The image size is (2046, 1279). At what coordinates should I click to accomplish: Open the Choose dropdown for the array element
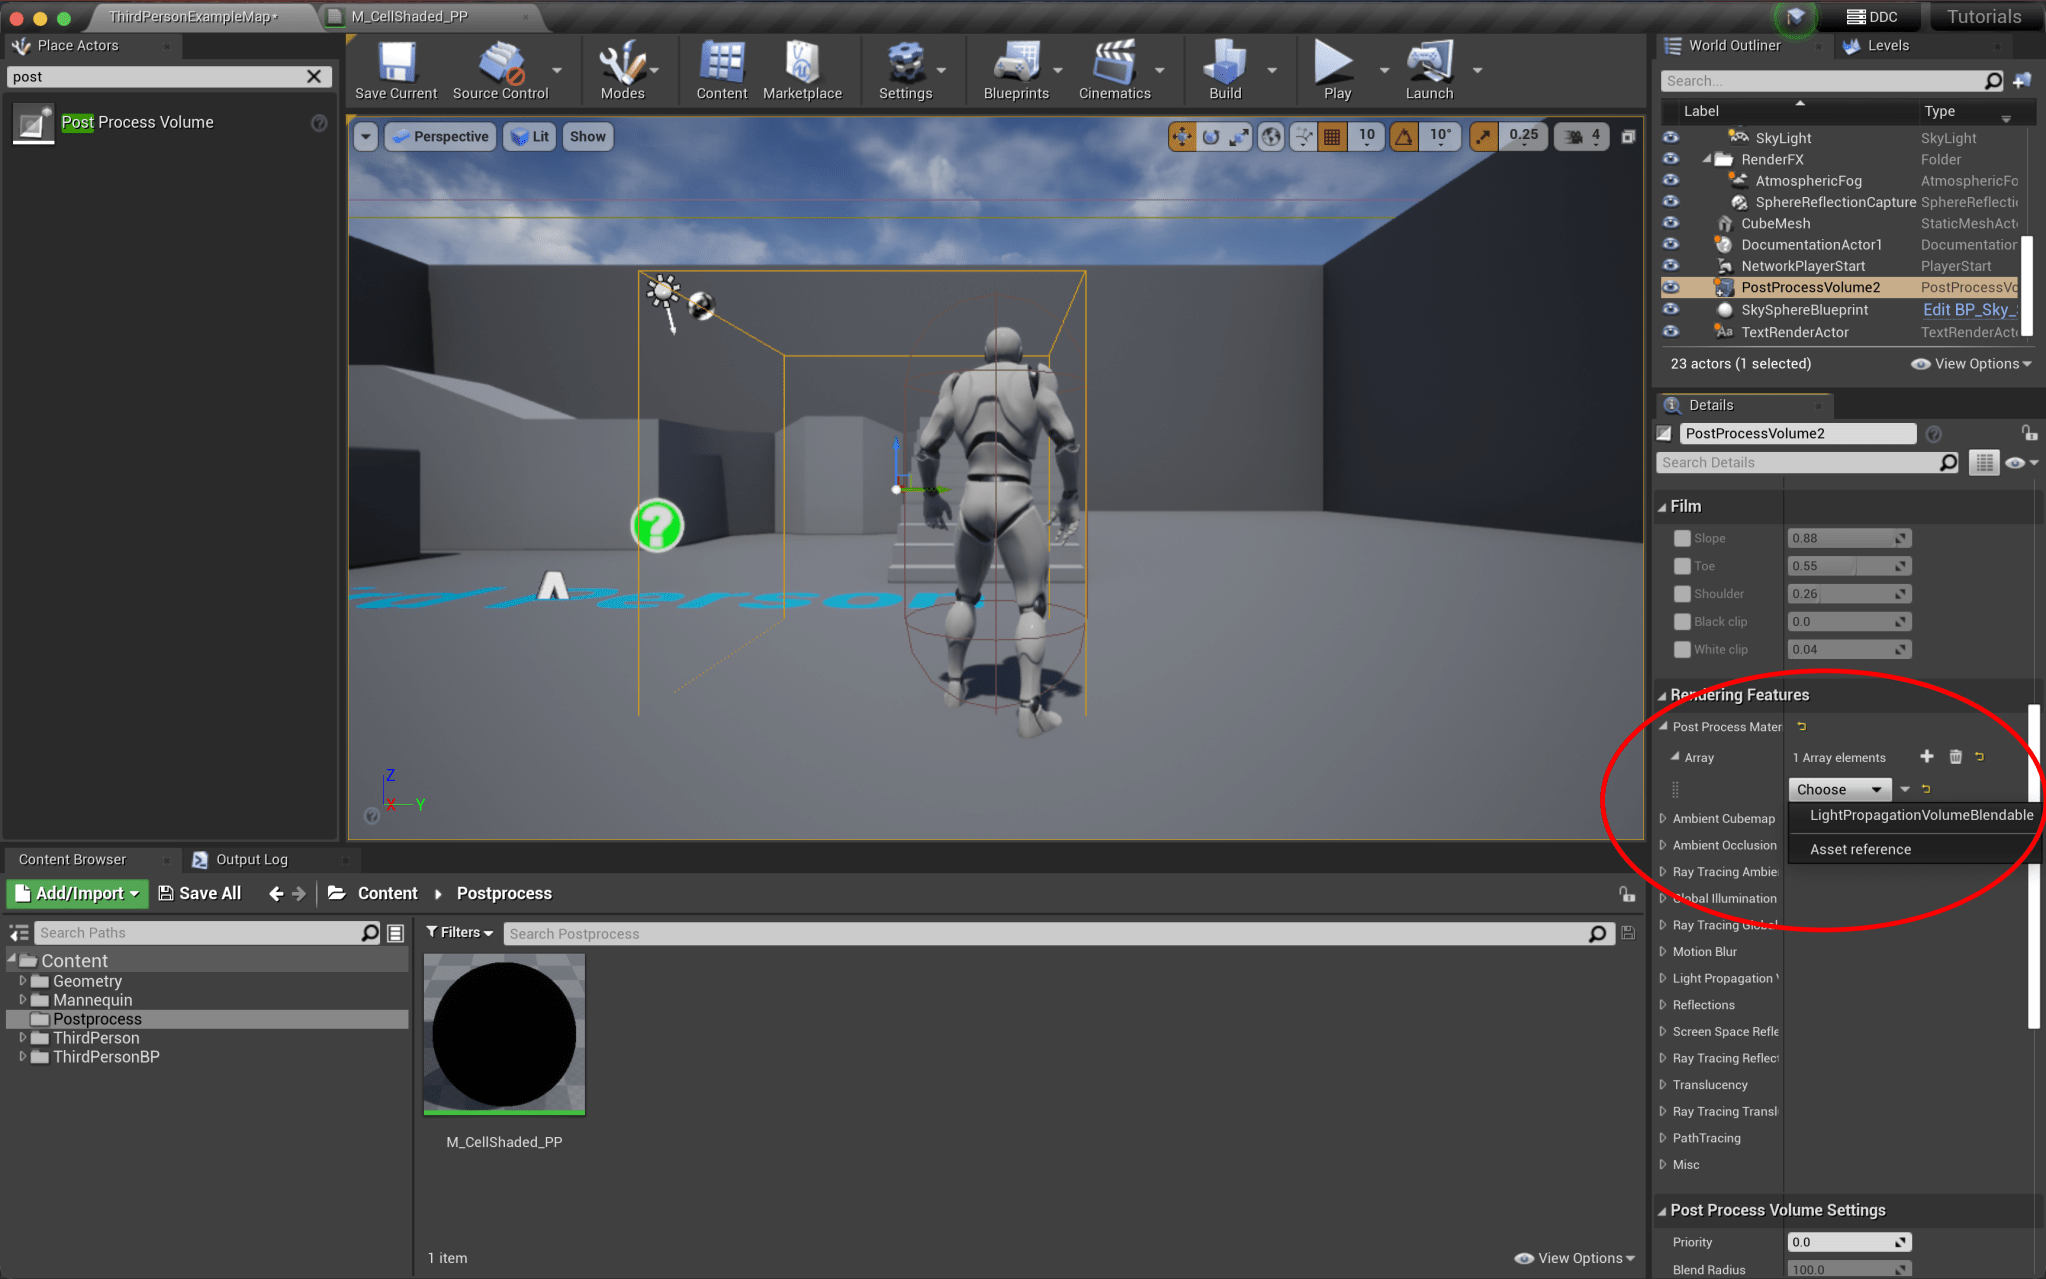(x=1838, y=789)
